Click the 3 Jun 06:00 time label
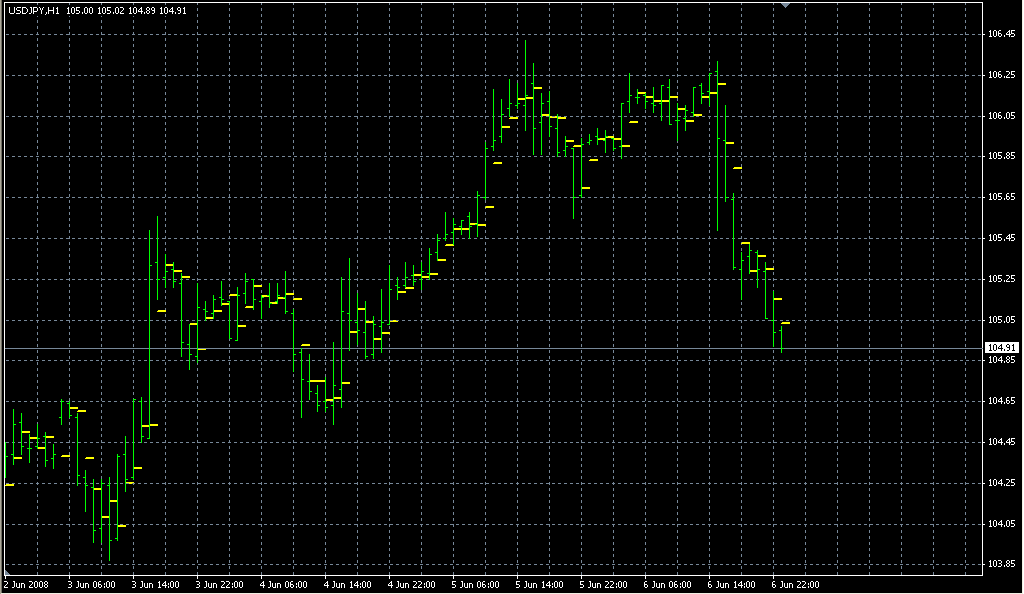The height and width of the screenshot is (594, 1024). tap(91, 585)
